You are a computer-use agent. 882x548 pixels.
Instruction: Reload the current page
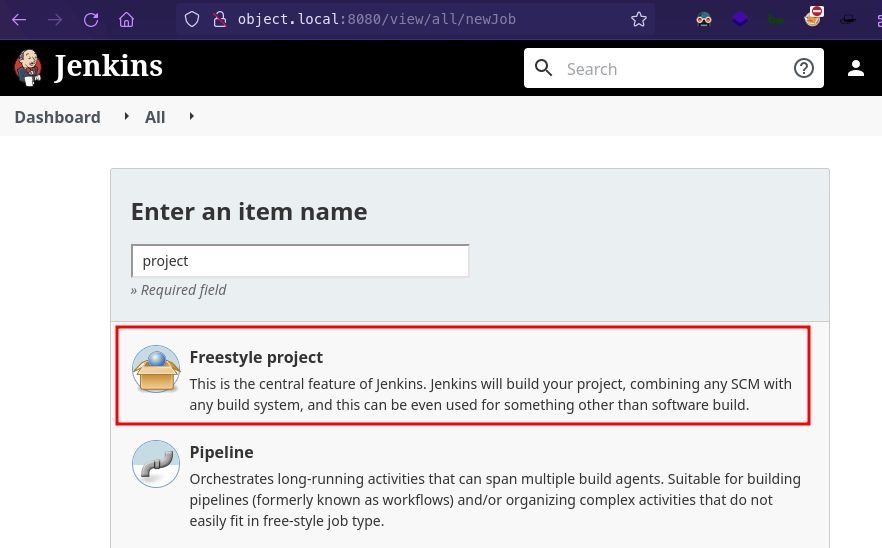(x=91, y=19)
